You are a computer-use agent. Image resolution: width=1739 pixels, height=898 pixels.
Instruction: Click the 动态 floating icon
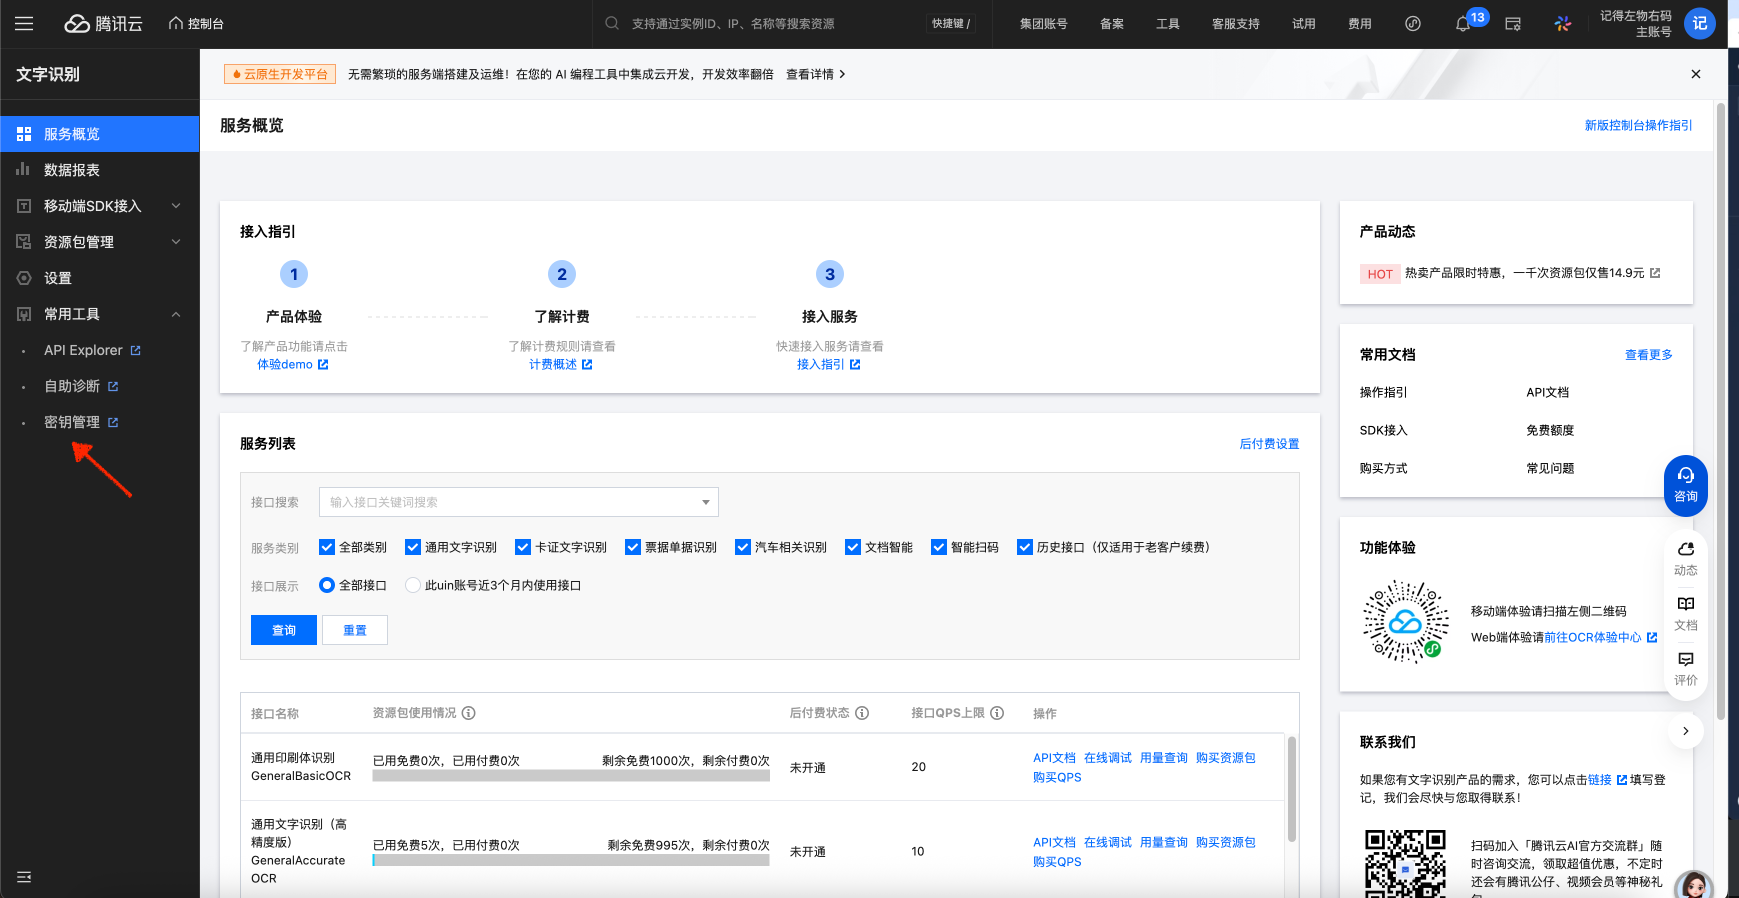(1686, 559)
